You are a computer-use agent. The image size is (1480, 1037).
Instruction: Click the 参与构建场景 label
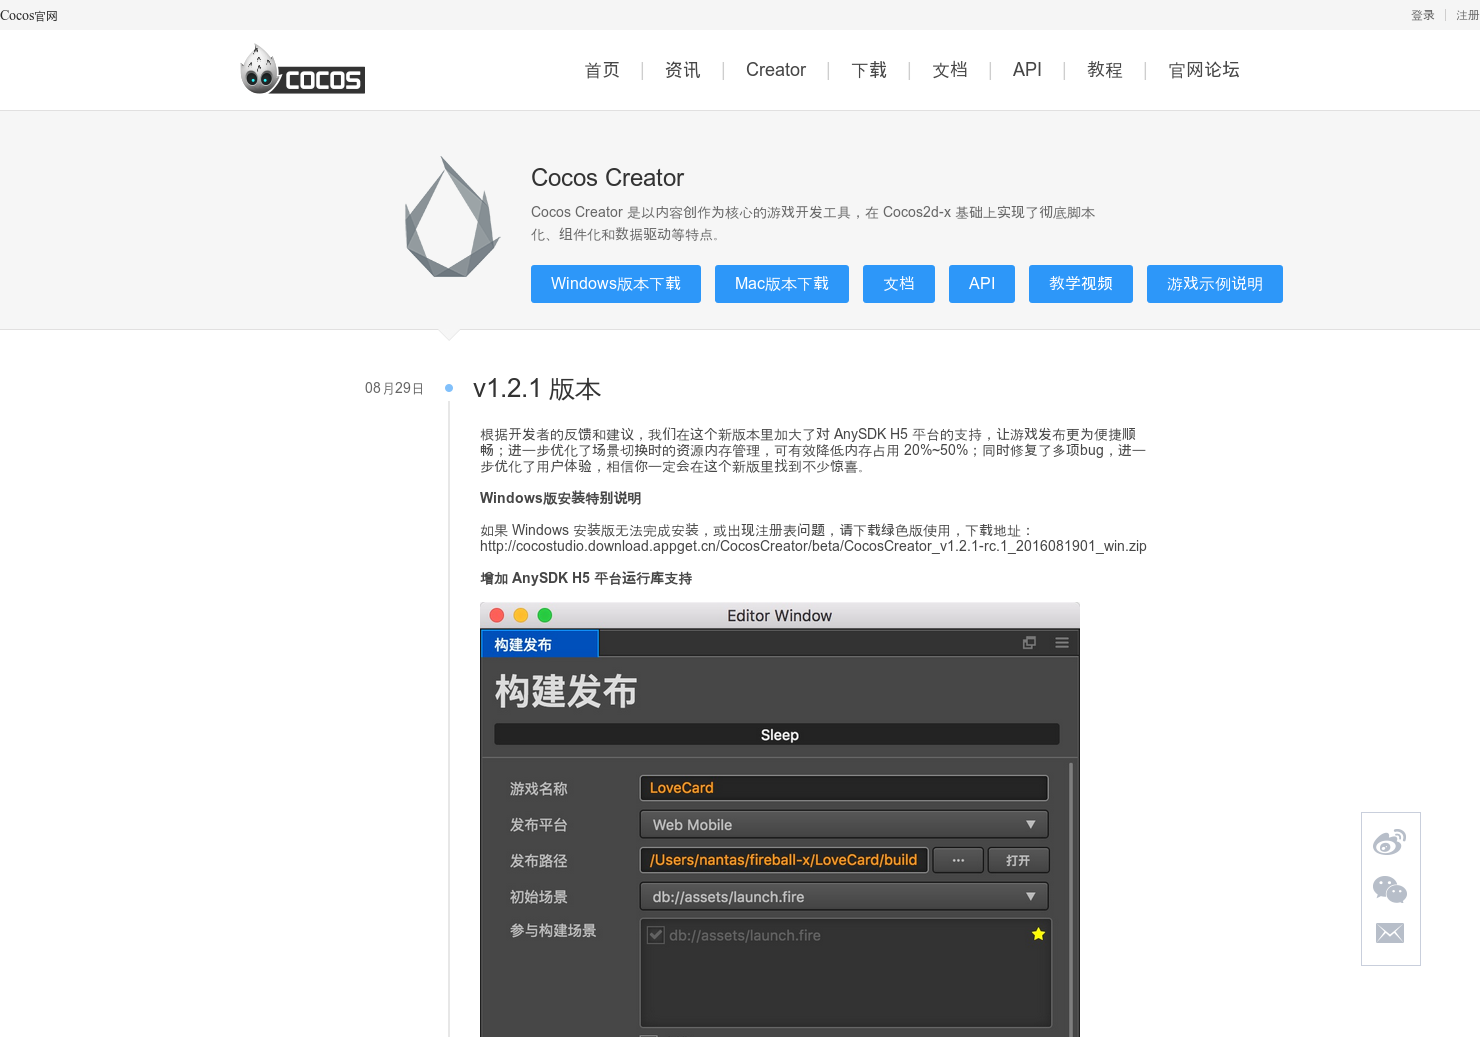(553, 930)
